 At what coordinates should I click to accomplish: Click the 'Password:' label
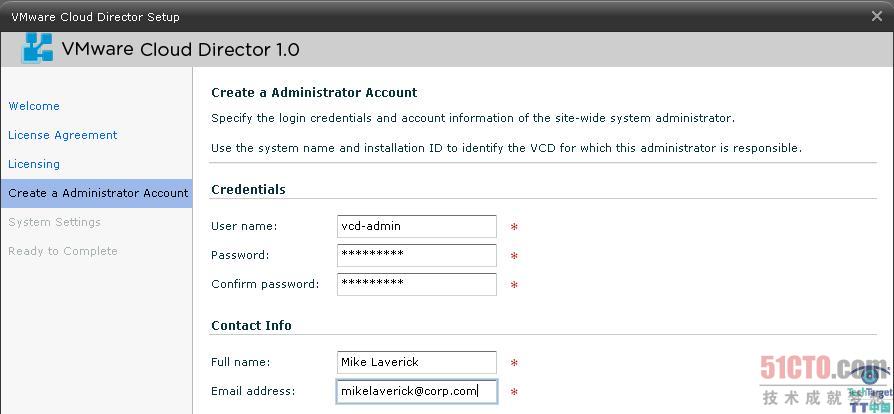(240, 255)
